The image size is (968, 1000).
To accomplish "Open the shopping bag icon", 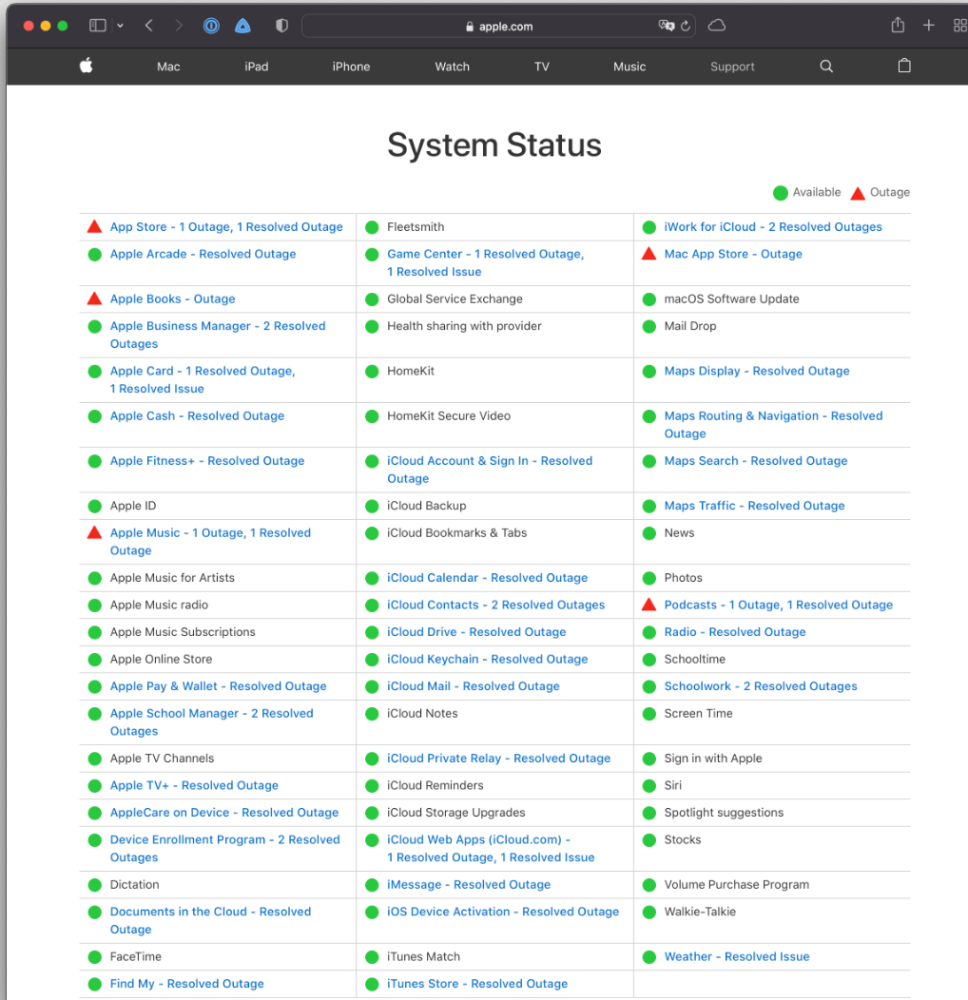I will [904, 66].
